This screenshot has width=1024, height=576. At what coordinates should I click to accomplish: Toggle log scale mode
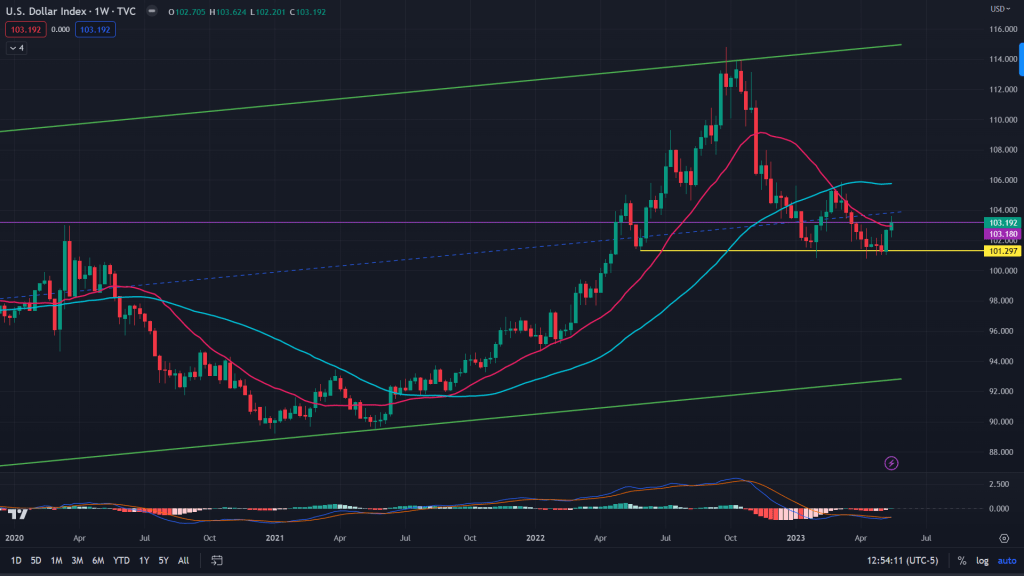tap(981, 561)
